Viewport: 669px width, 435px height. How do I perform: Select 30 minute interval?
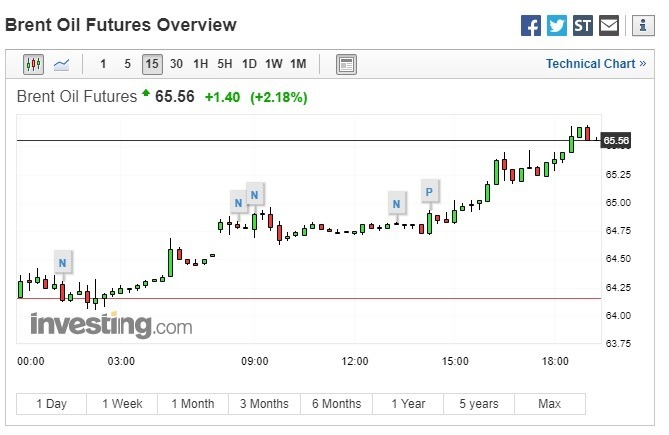pyautogui.click(x=176, y=64)
